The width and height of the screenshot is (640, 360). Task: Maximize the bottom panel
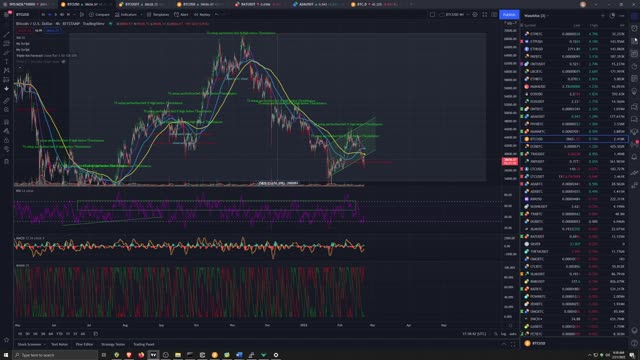[x=513, y=344]
